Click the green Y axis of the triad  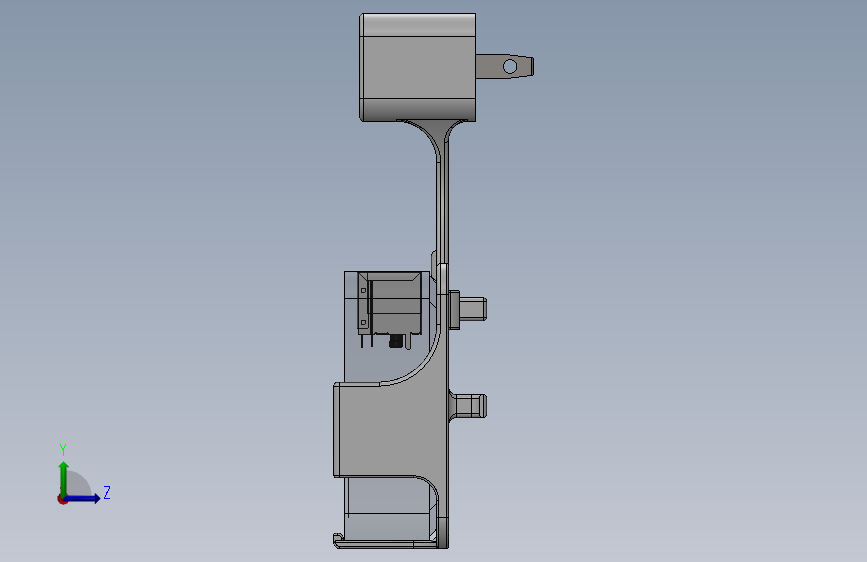coord(64,478)
